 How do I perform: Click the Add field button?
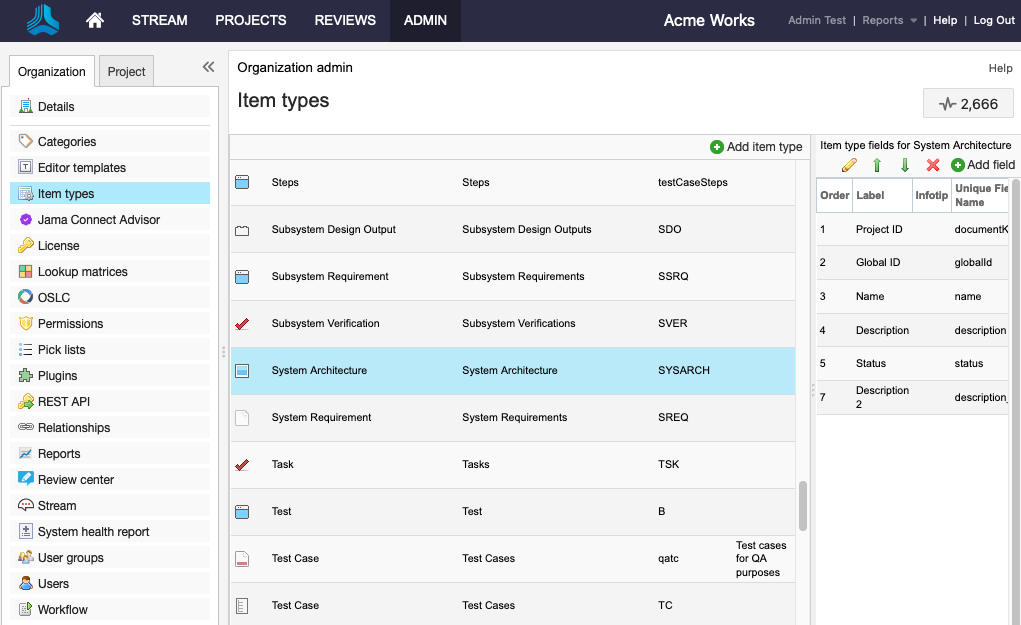(982, 165)
